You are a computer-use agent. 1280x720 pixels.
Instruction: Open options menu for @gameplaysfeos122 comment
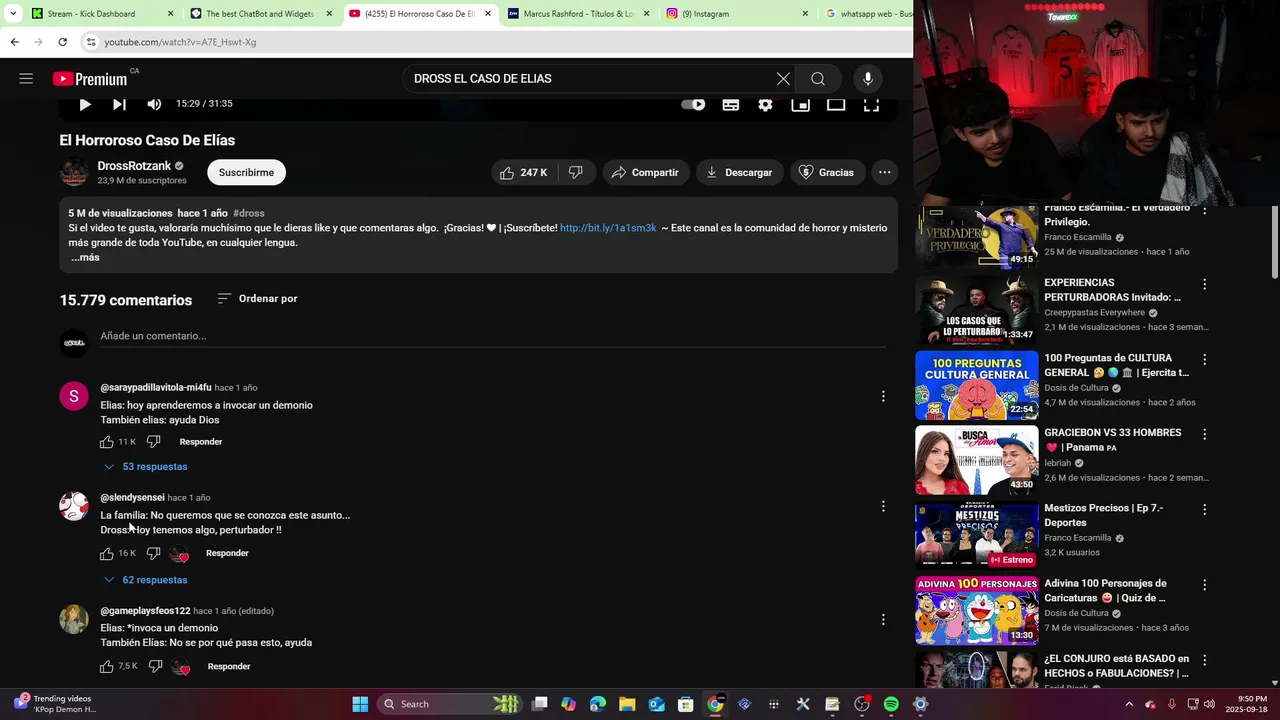click(883, 620)
